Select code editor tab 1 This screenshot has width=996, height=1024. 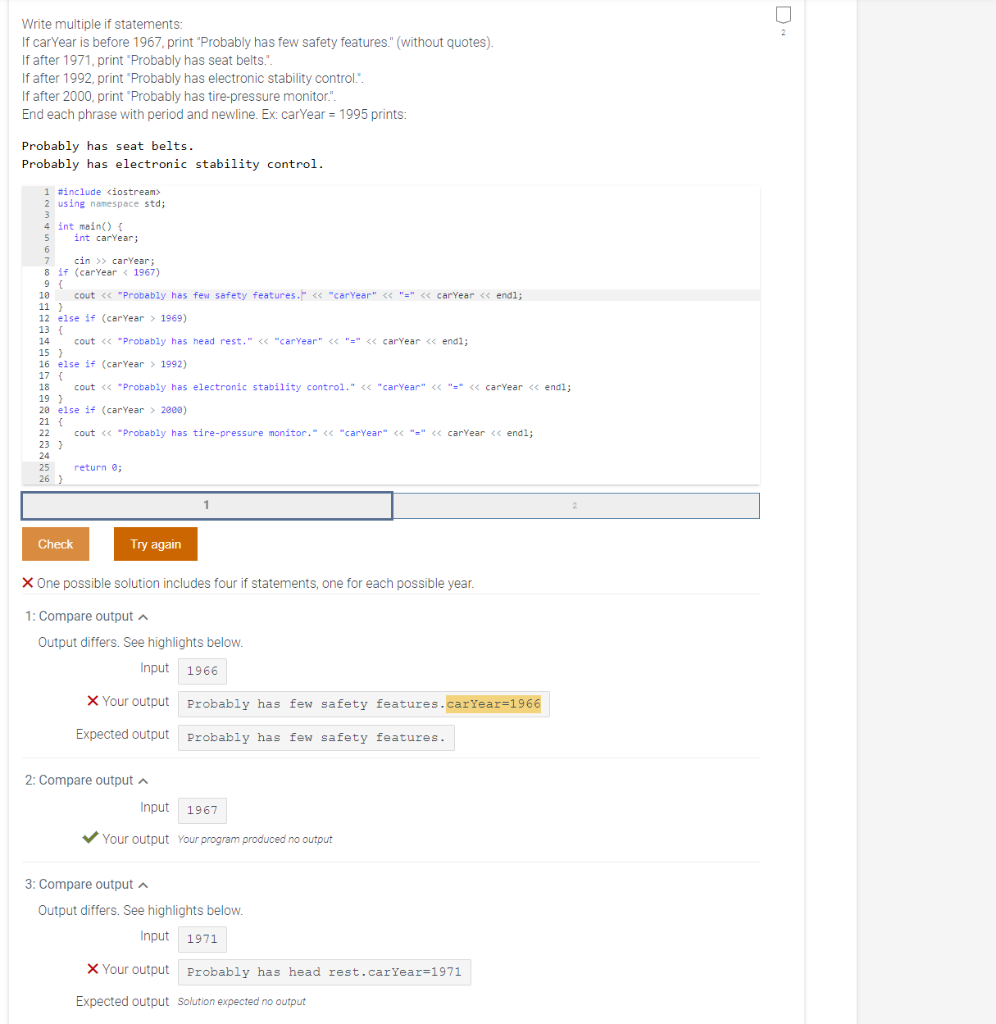206,505
